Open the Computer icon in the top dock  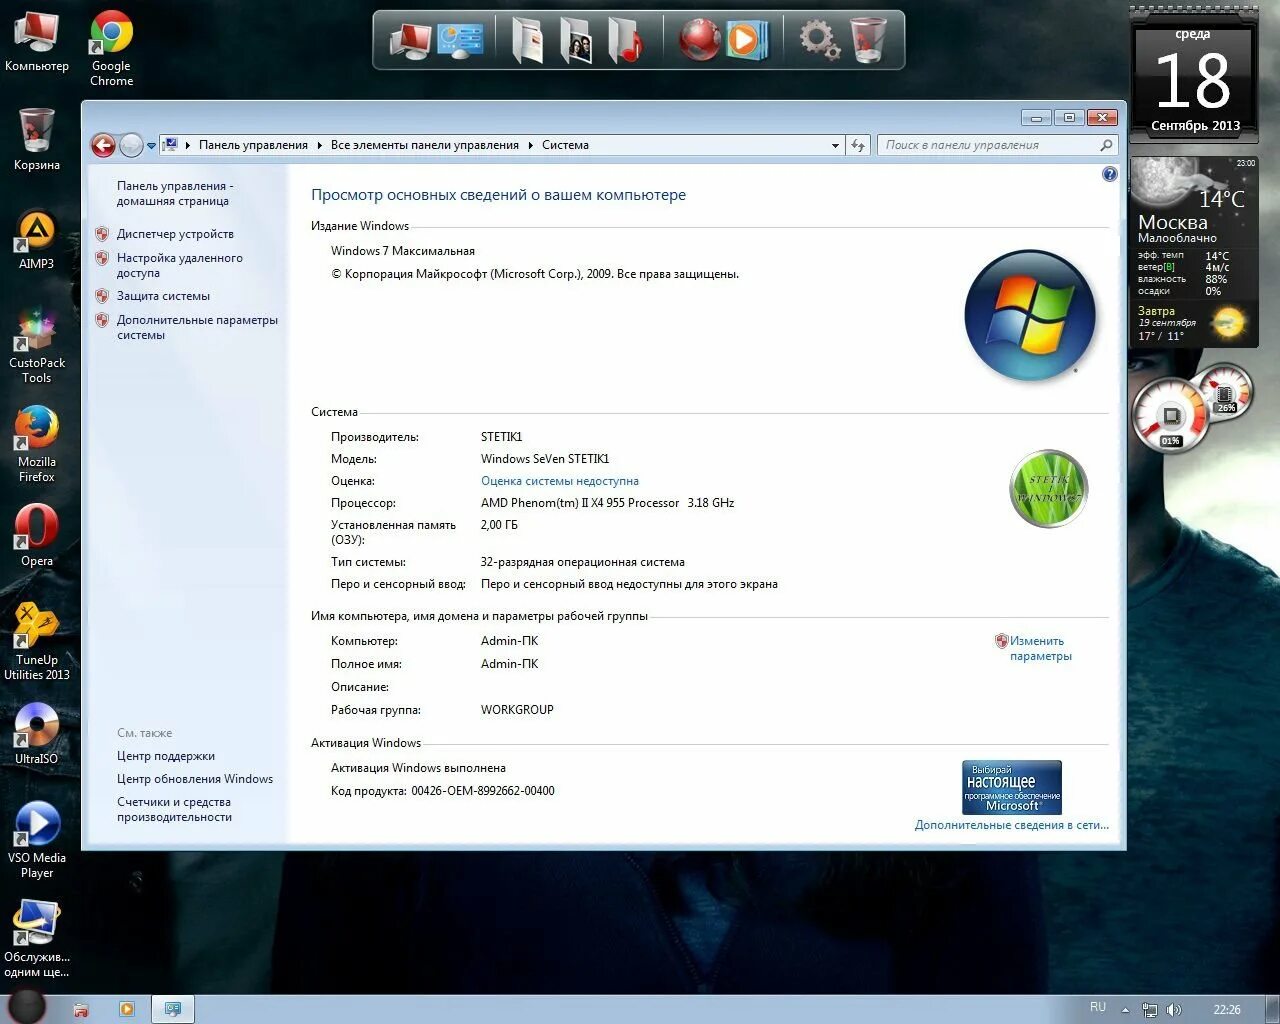coord(410,40)
